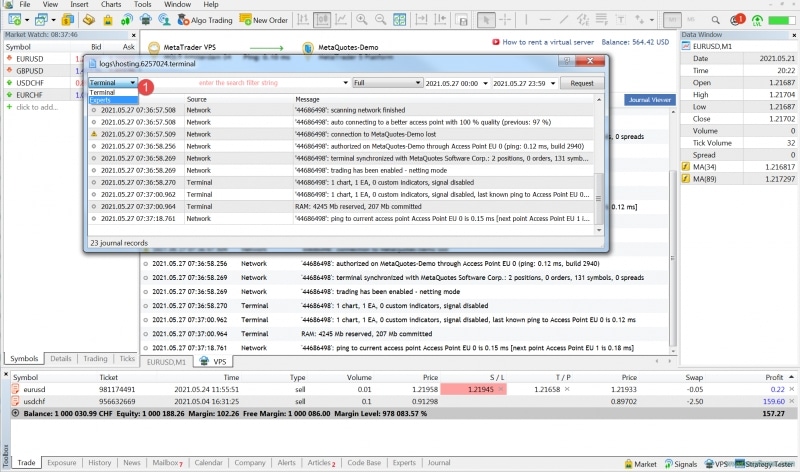Close the usdchf position with its X
This screenshot has height=472, width=800.
792,402
